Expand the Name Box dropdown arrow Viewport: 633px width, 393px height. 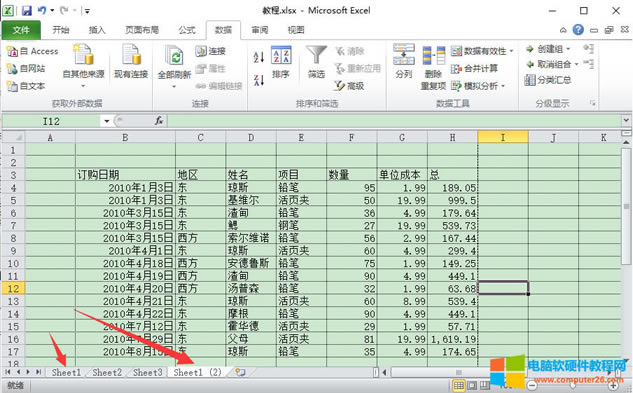tap(107, 121)
